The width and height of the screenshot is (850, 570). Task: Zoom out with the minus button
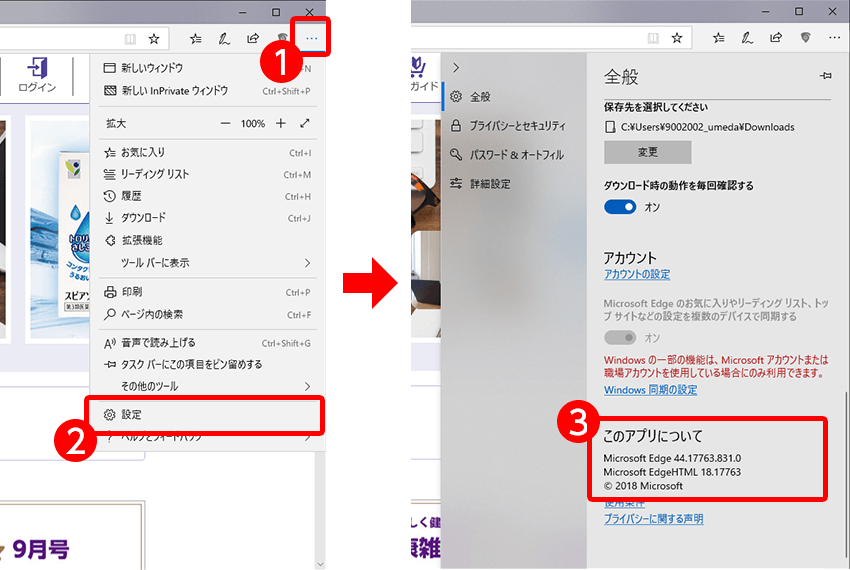pos(226,124)
